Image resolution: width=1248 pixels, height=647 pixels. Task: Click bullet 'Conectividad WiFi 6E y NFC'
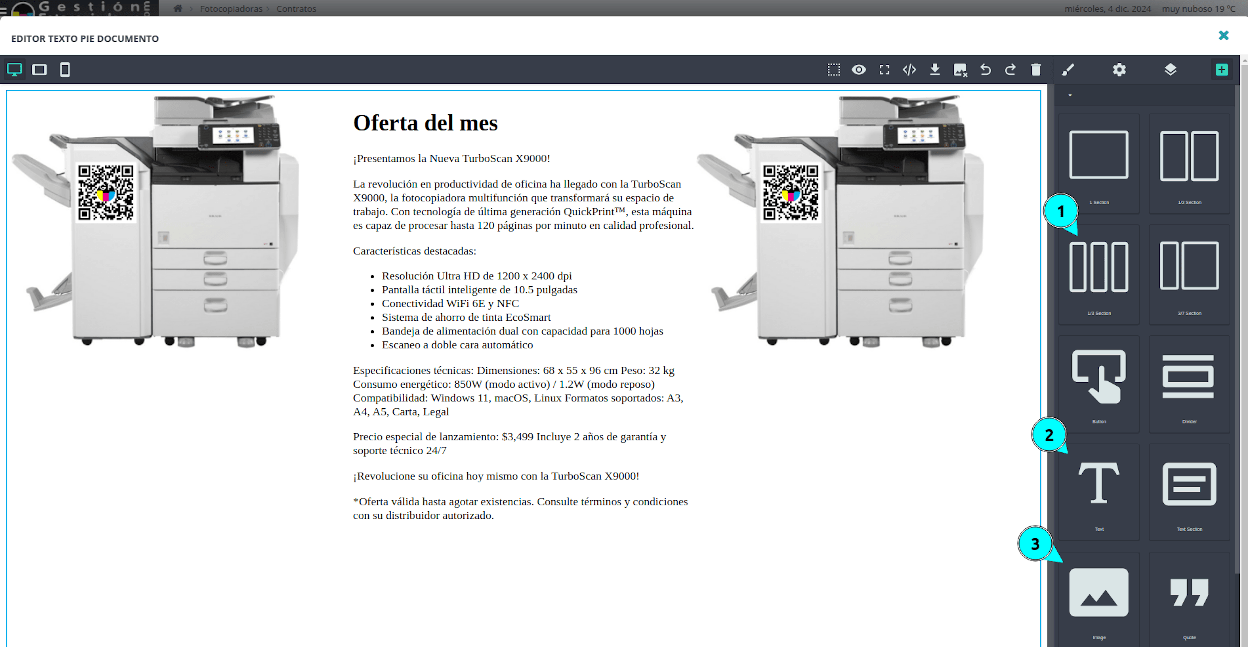(450, 303)
